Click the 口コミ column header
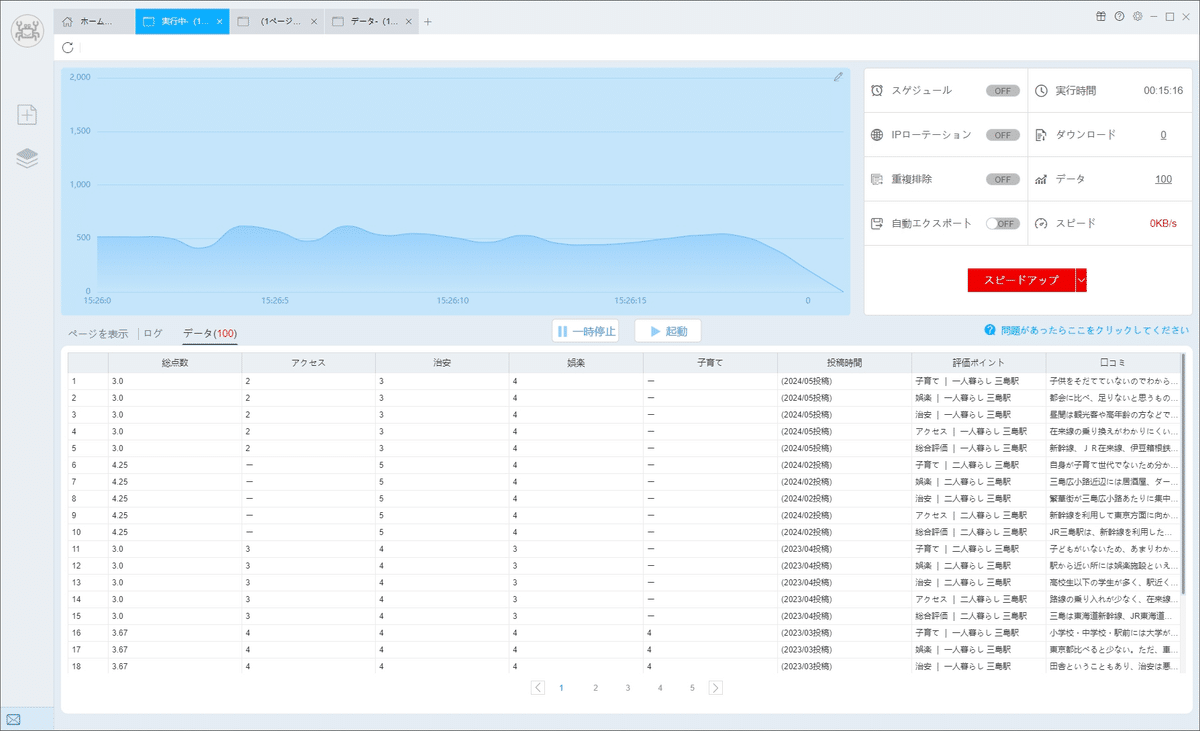This screenshot has width=1200, height=731. pyautogui.click(x=1112, y=362)
